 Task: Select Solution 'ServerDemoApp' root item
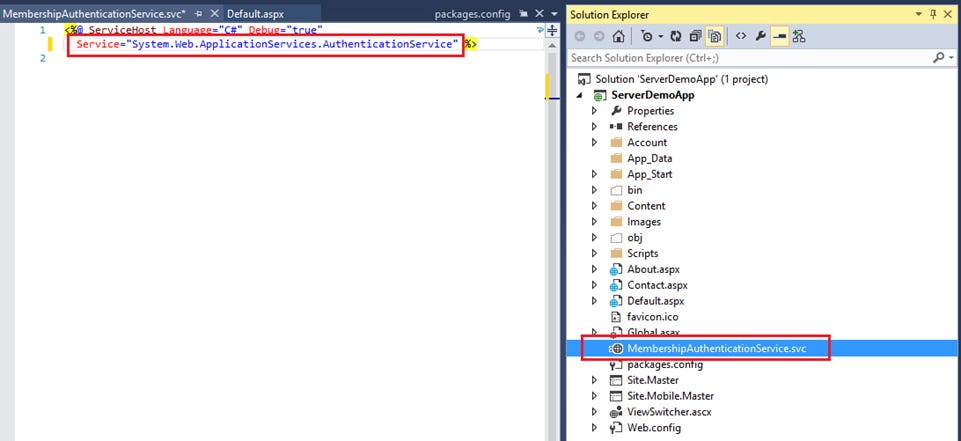point(682,79)
